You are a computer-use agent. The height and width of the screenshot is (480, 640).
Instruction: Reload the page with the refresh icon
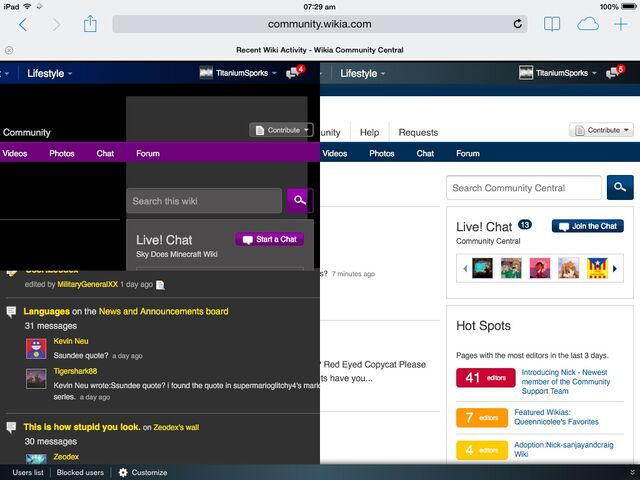click(x=518, y=24)
